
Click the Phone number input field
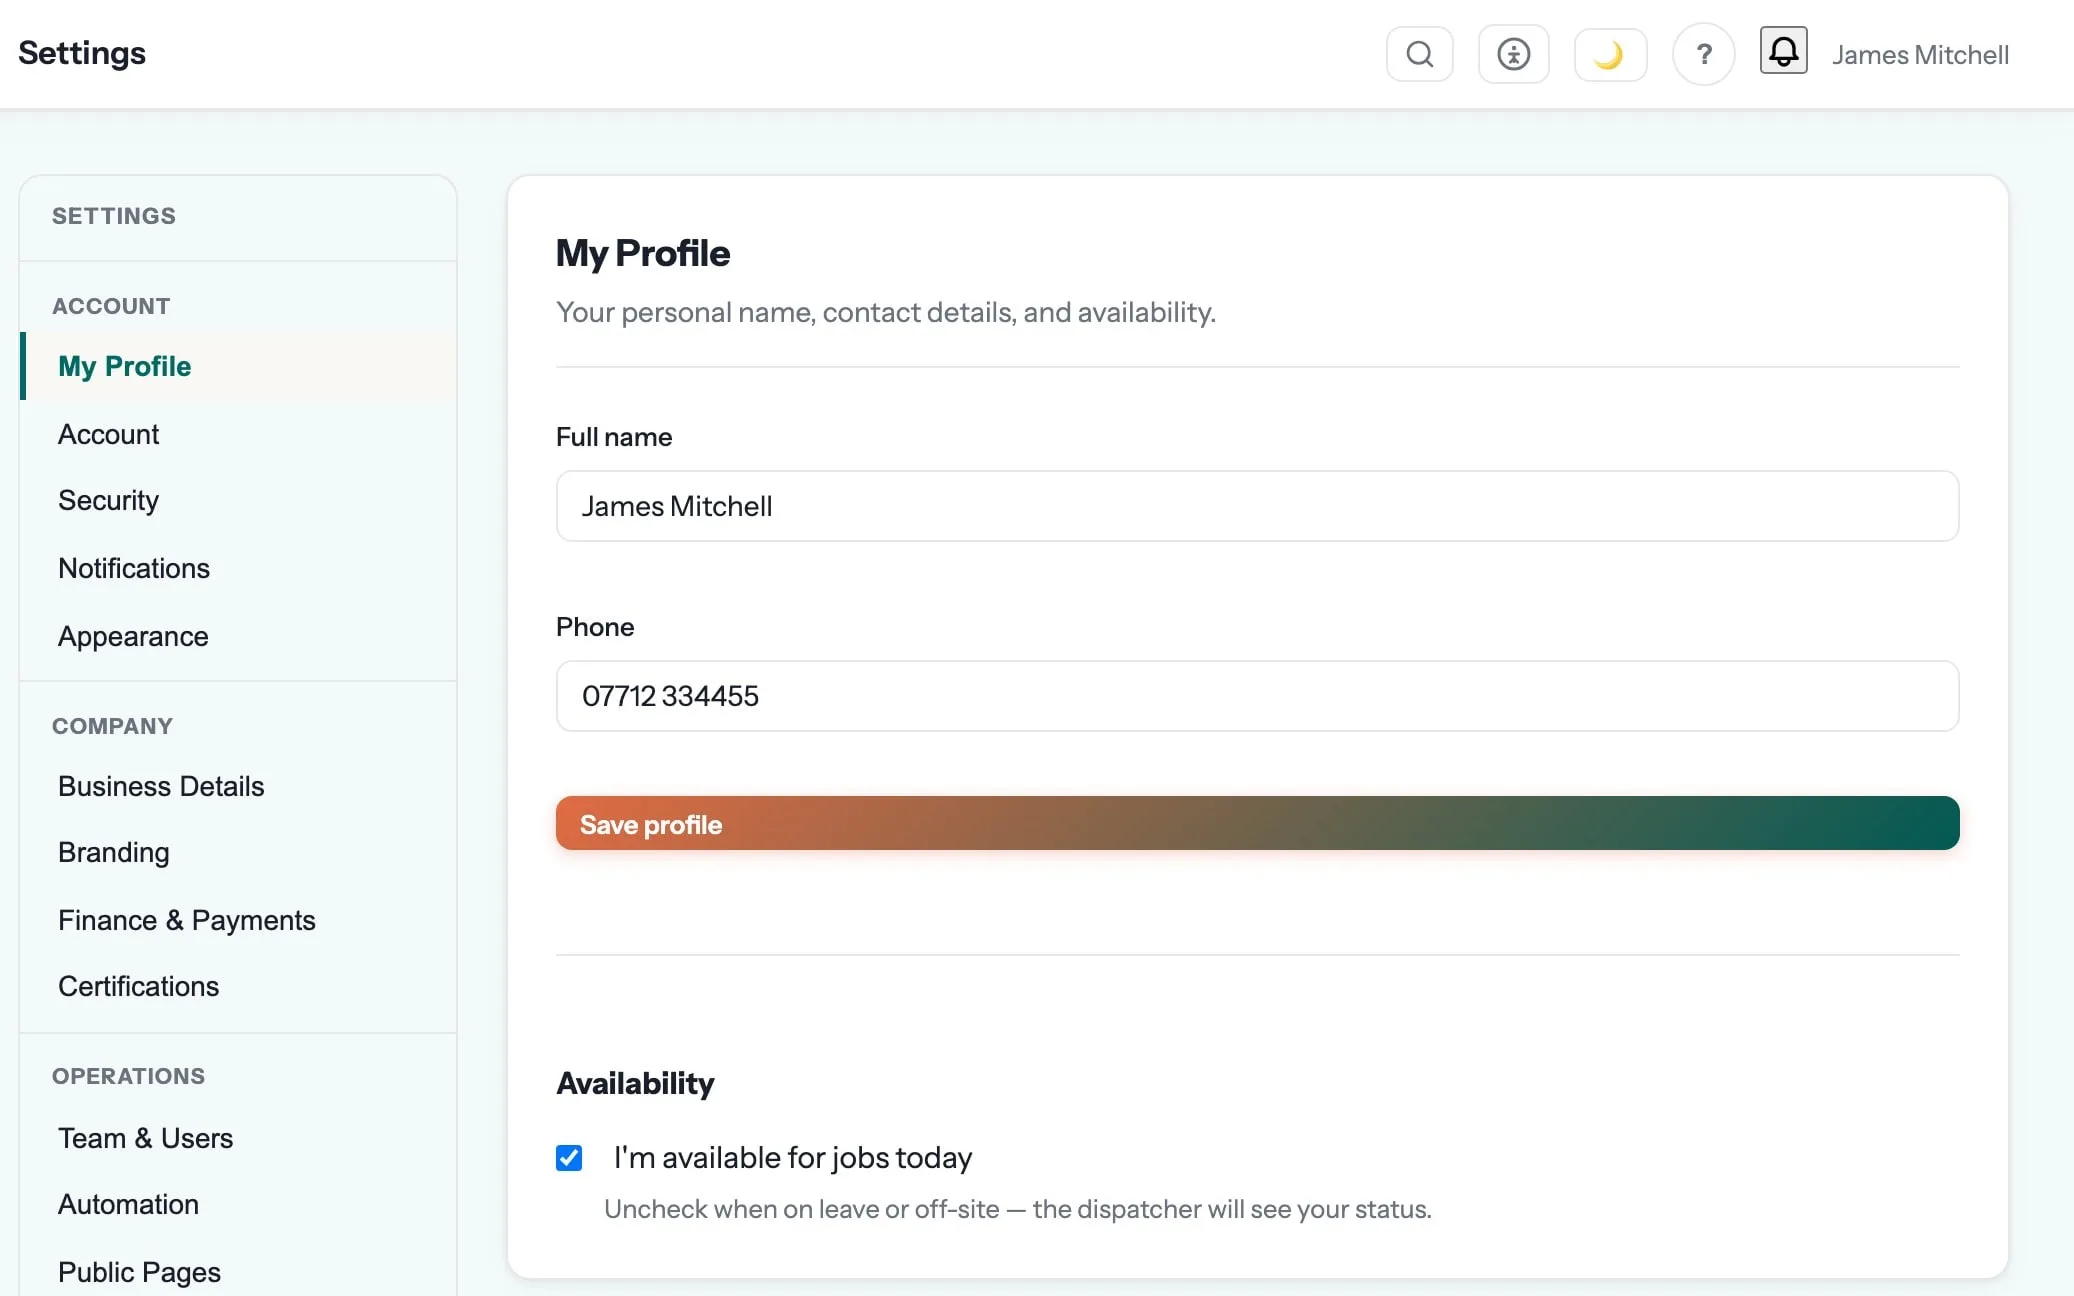pos(1257,696)
